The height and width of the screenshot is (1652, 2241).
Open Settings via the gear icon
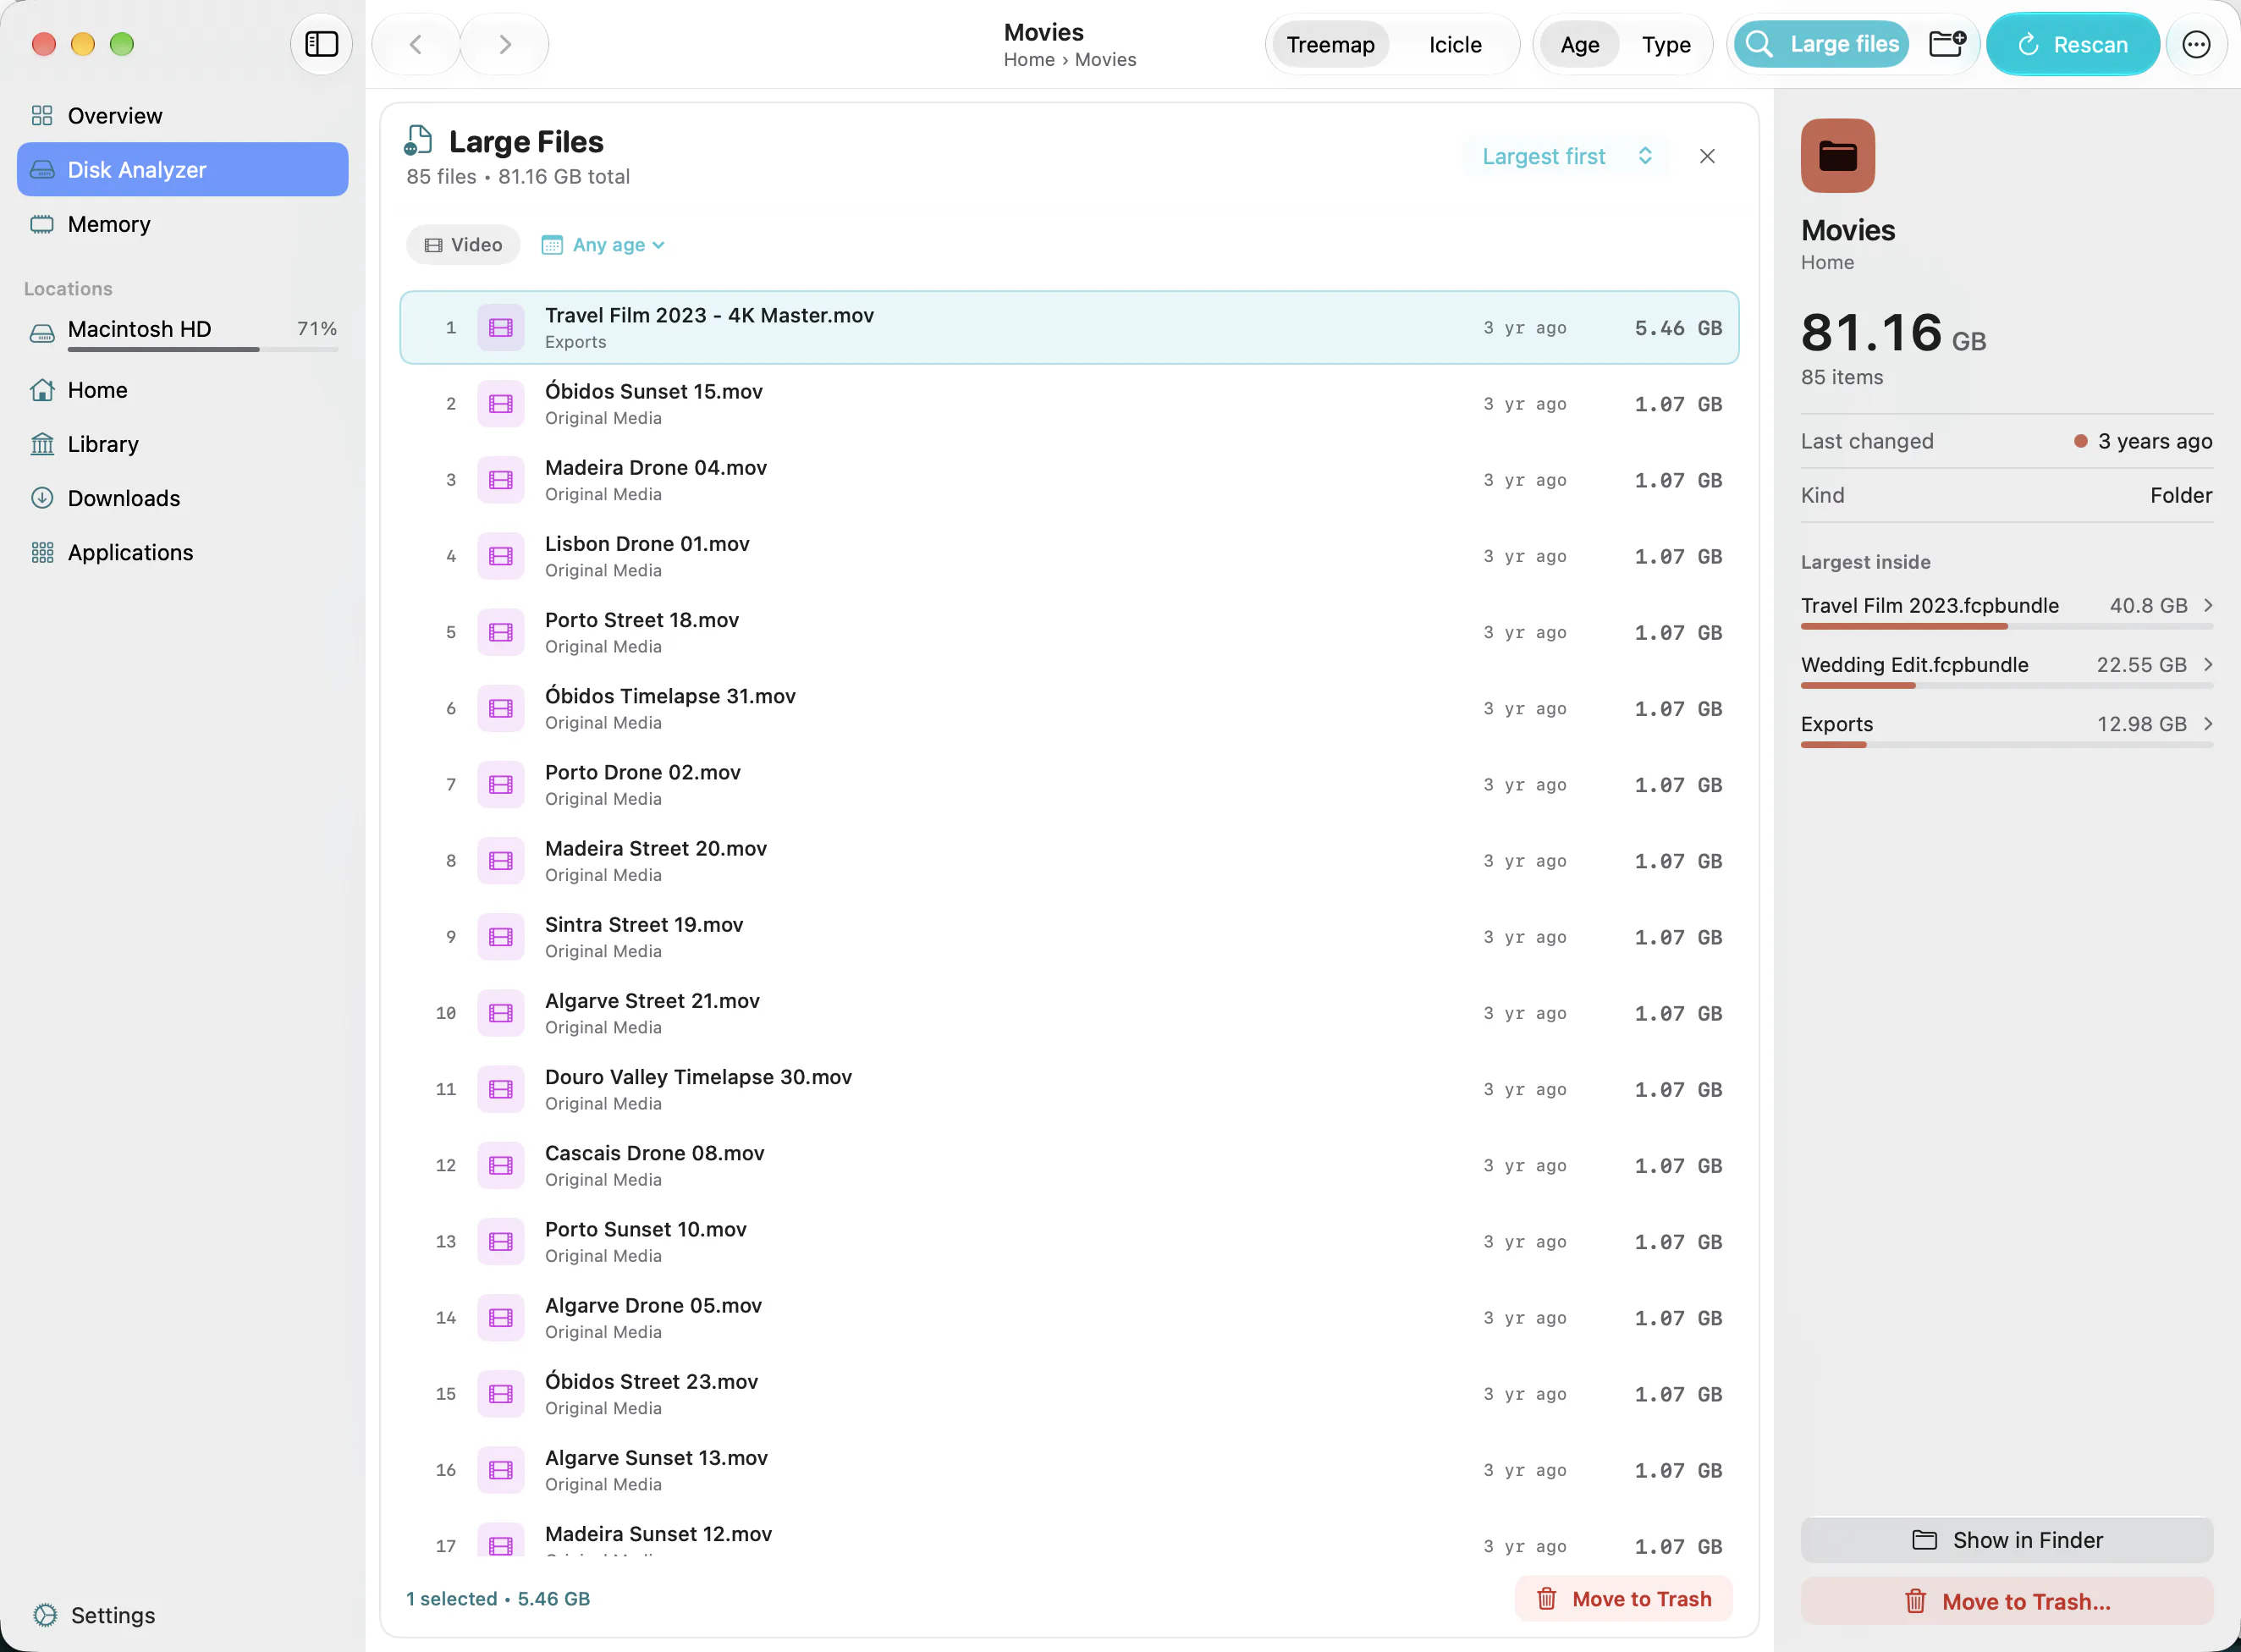45,1615
